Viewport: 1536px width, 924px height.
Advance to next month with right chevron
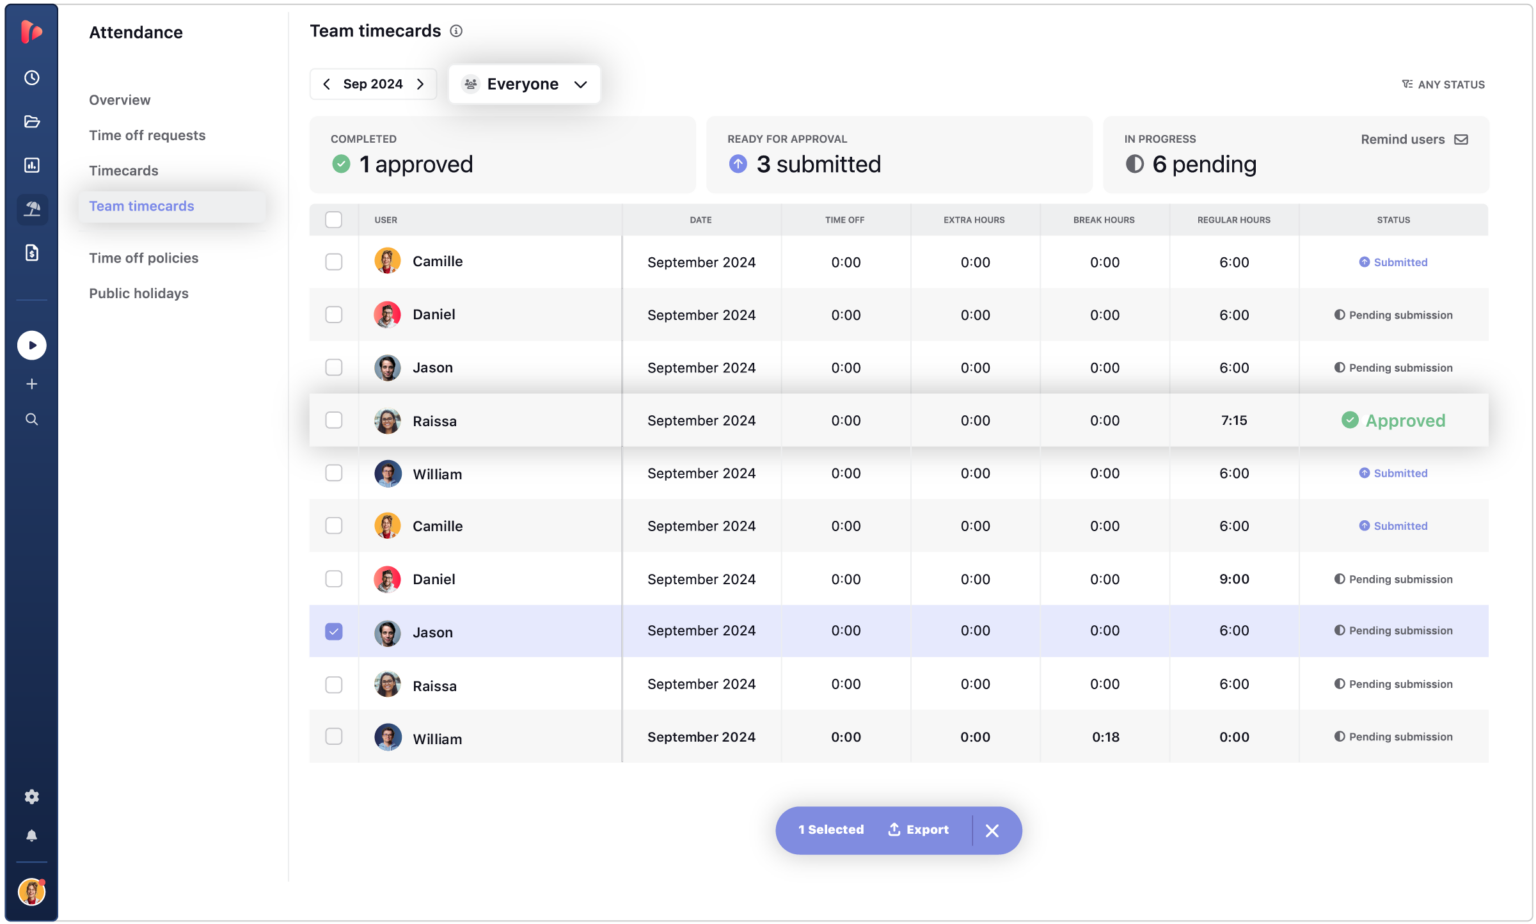coord(420,84)
